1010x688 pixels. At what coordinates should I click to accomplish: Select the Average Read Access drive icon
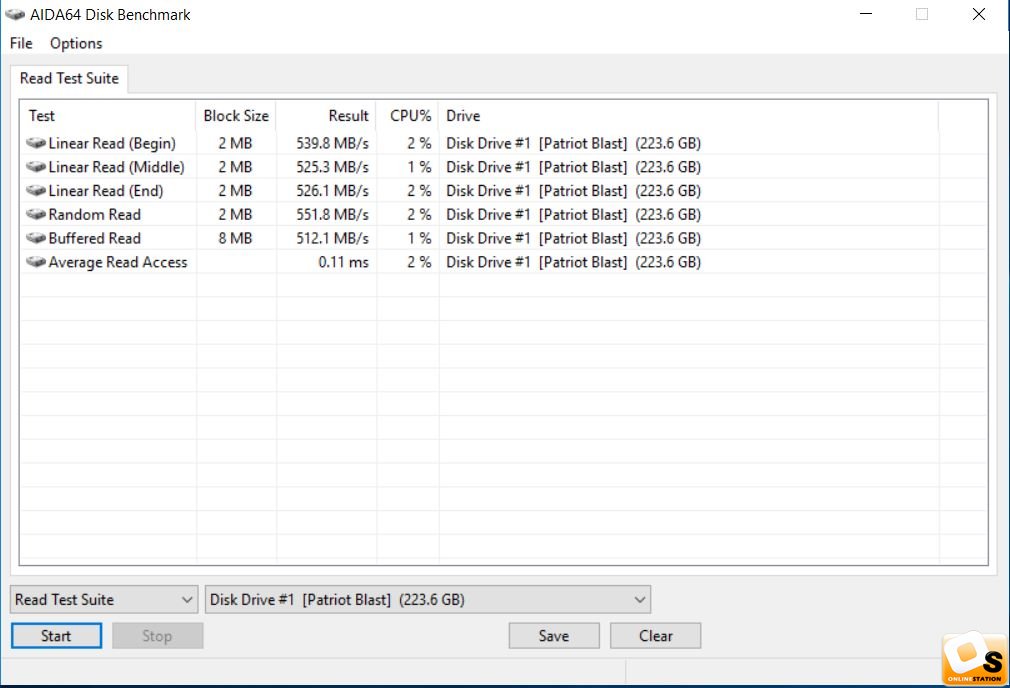(x=36, y=262)
